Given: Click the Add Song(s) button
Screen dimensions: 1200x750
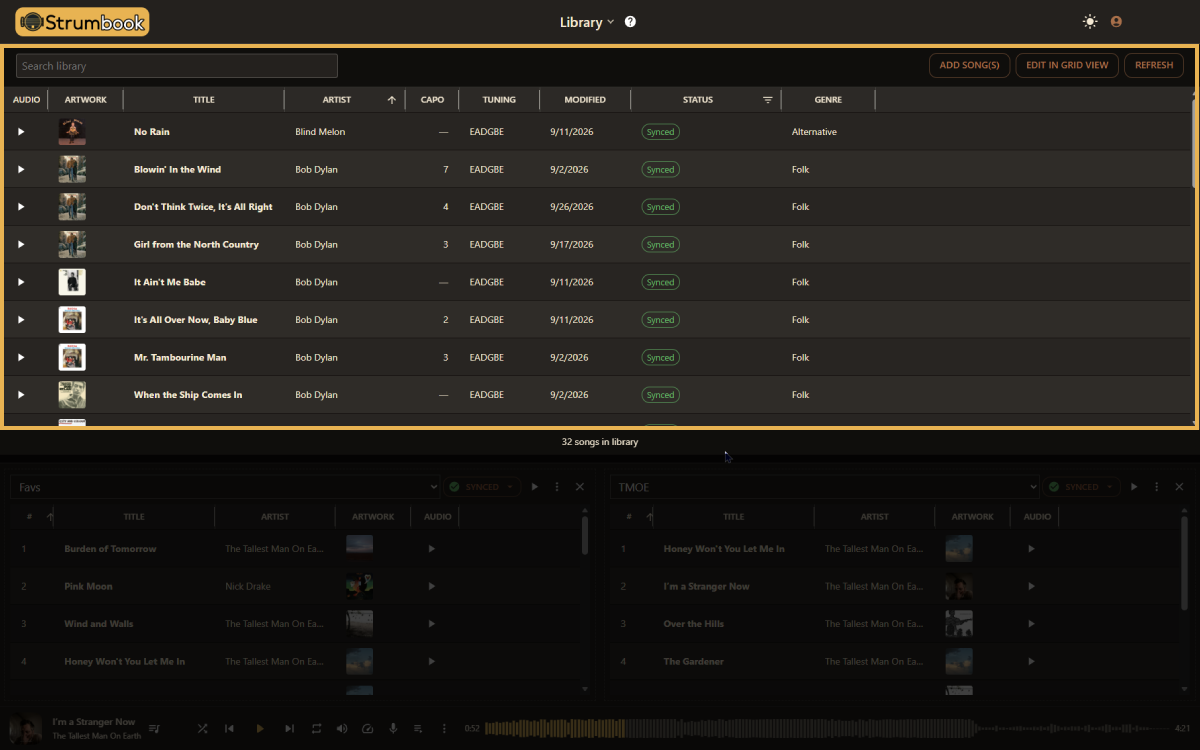Looking at the screenshot, I should 970,65.
